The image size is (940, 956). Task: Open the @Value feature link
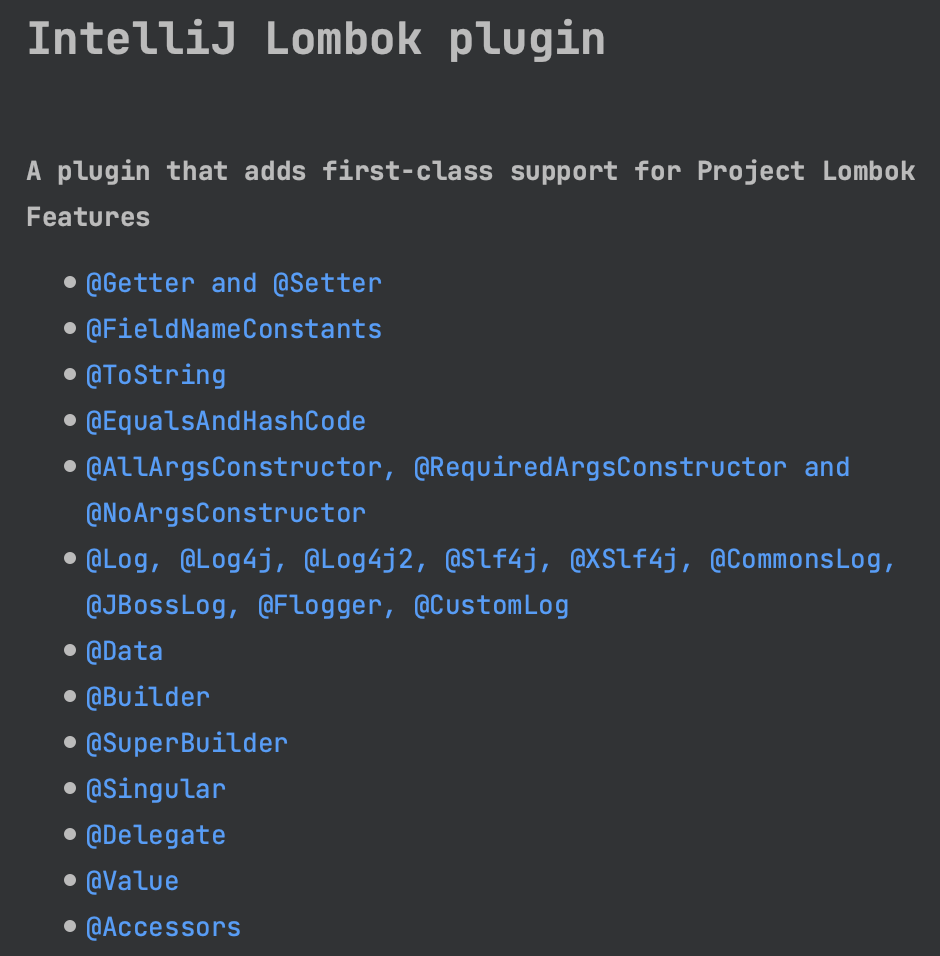133,882
